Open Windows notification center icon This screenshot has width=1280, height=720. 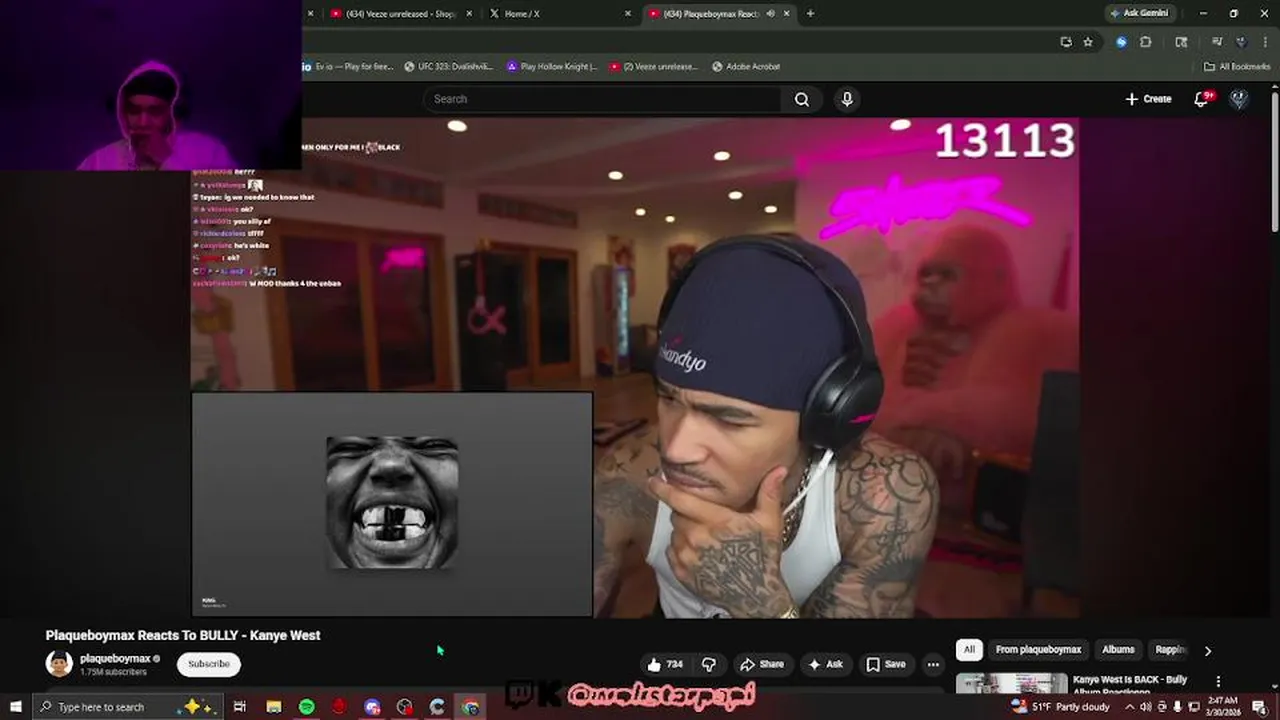(1259, 707)
